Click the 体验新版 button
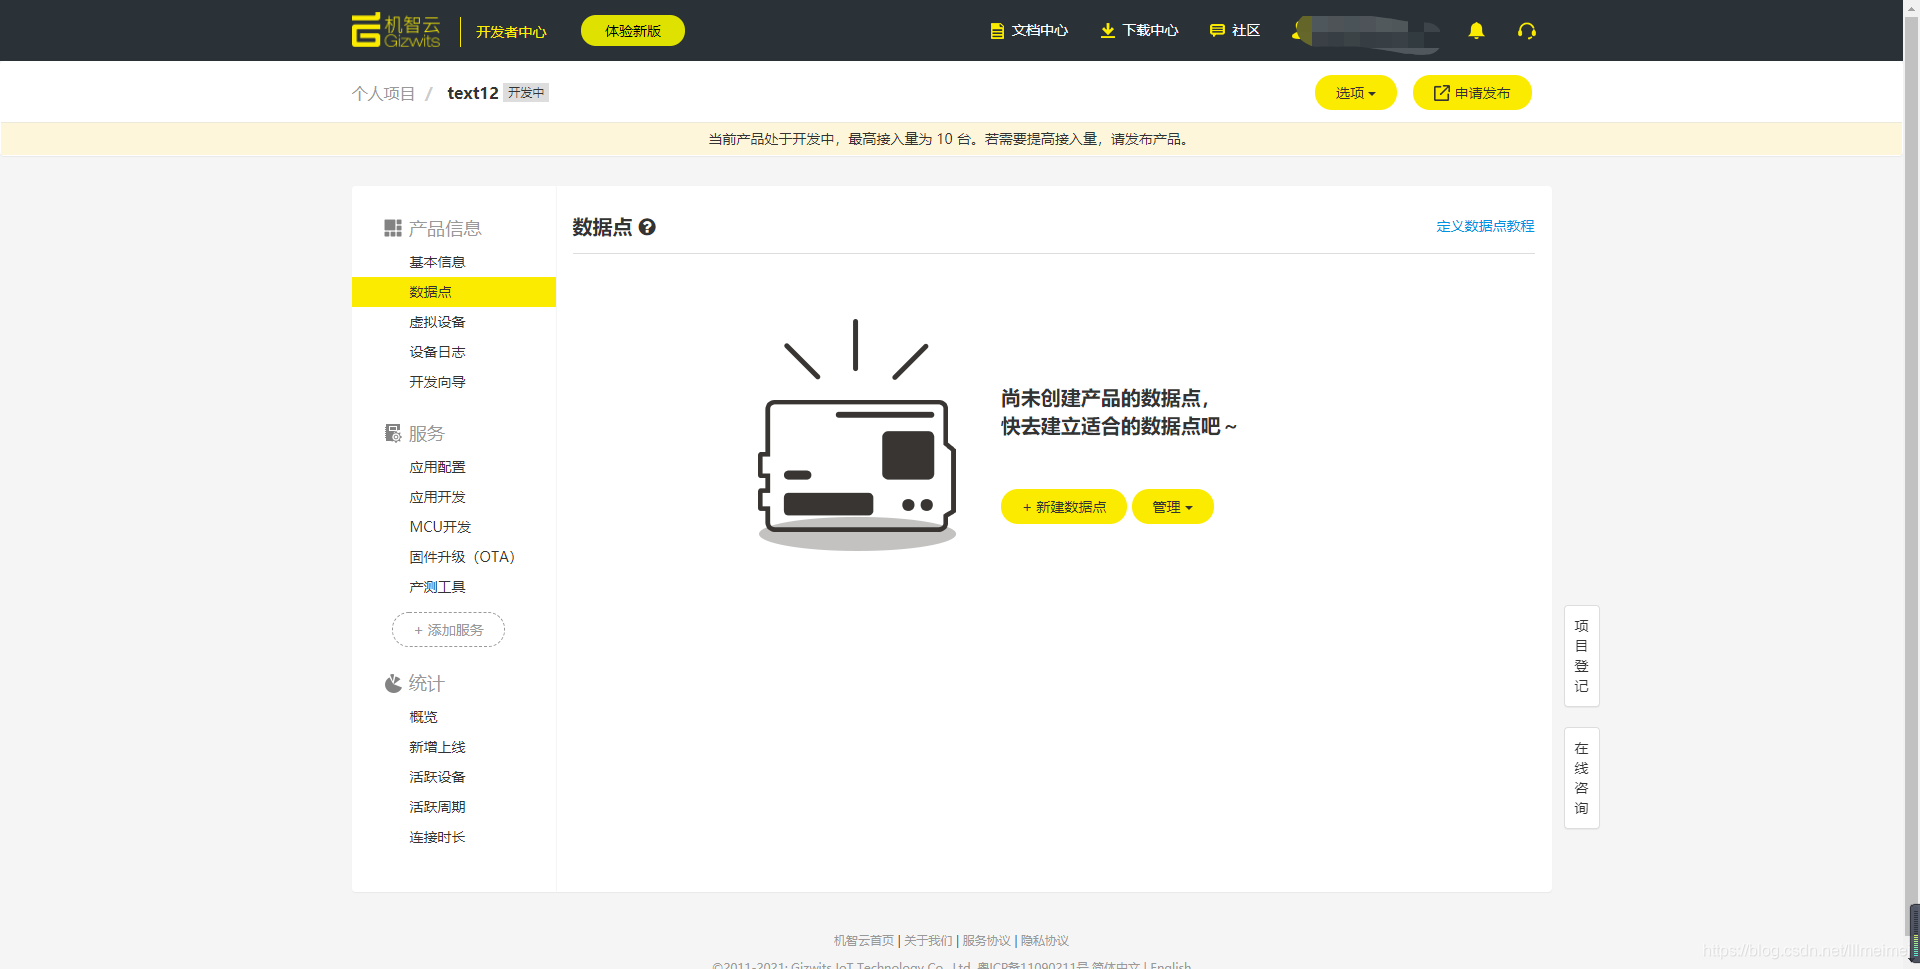This screenshot has width=1920, height=969. 633,31
